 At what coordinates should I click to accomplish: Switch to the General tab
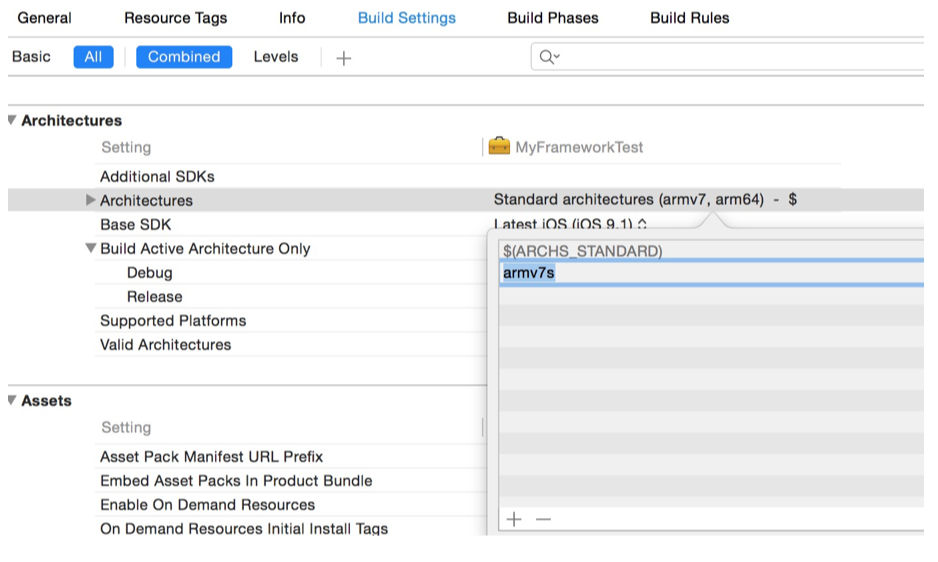[x=45, y=18]
